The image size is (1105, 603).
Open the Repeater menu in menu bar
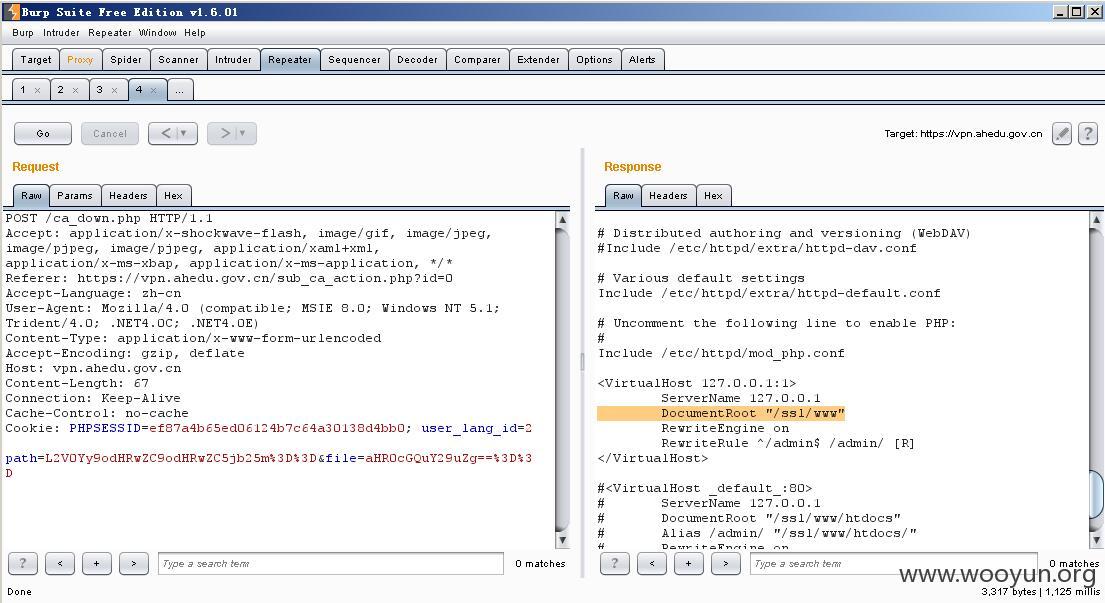coord(109,32)
